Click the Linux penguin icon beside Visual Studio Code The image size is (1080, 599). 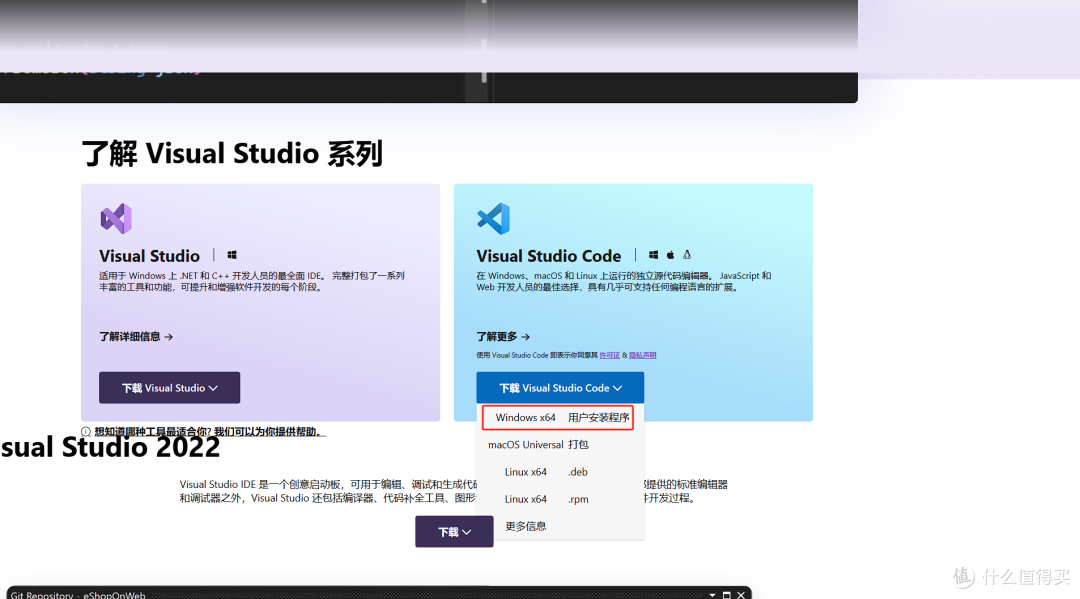(x=687, y=254)
